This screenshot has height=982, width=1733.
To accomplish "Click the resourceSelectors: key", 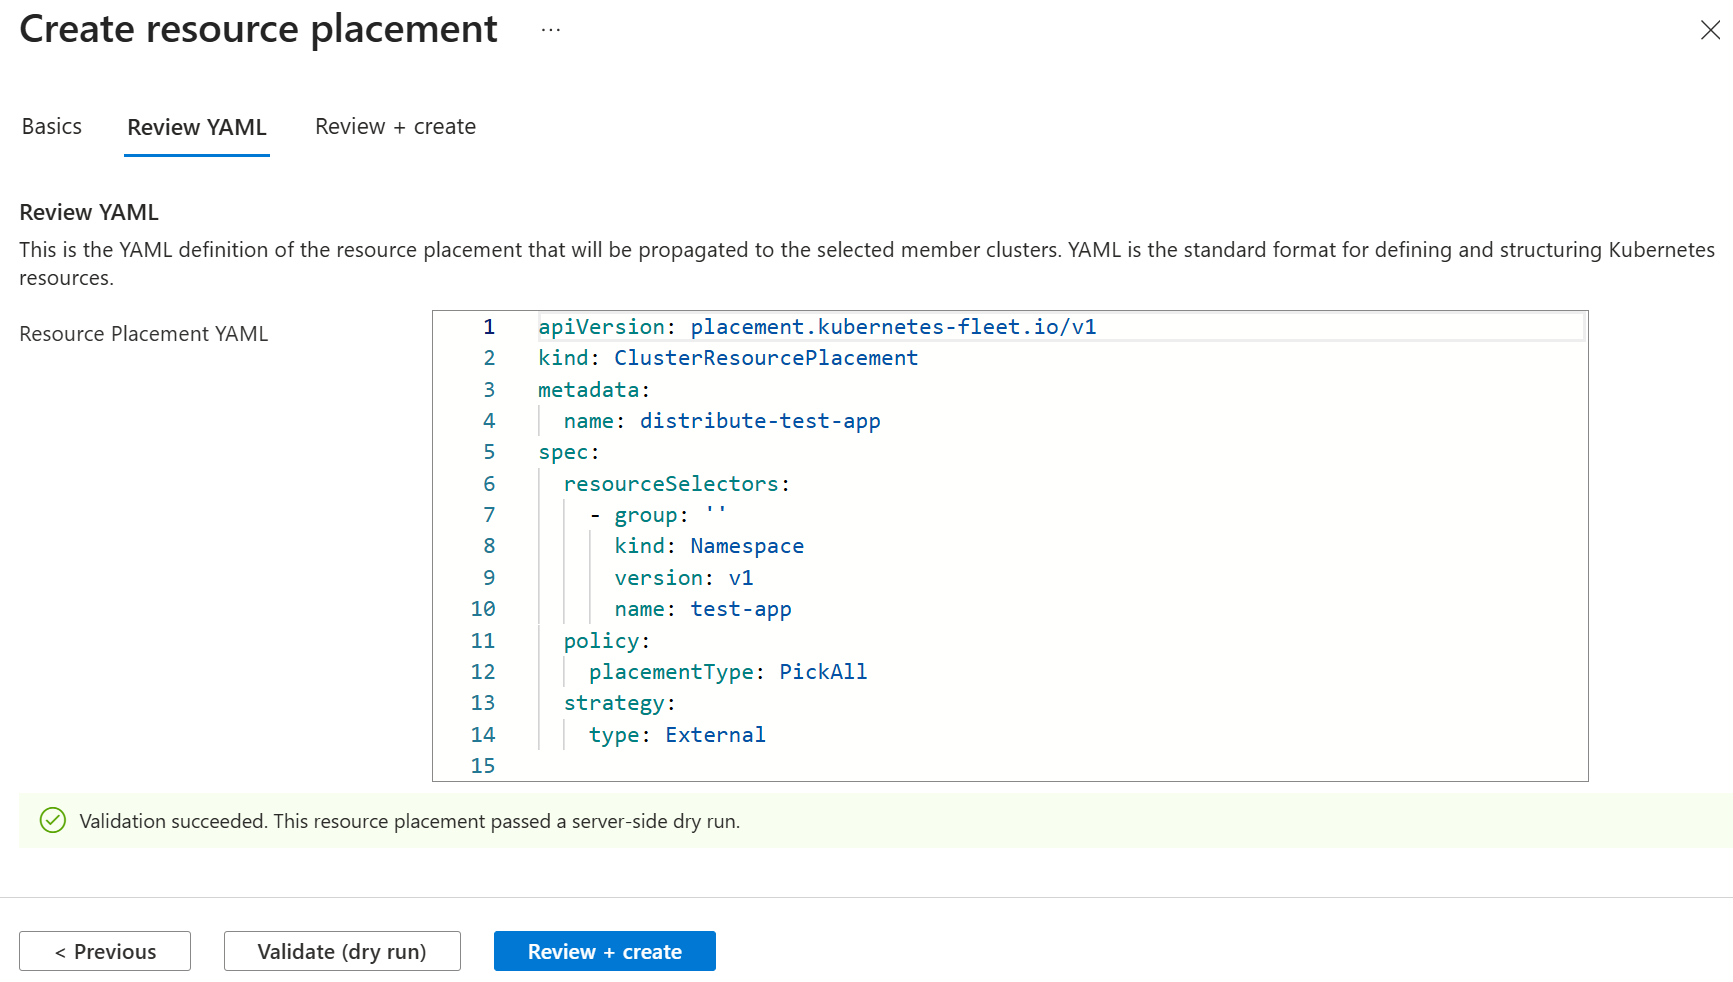I will pyautogui.click(x=676, y=484).
